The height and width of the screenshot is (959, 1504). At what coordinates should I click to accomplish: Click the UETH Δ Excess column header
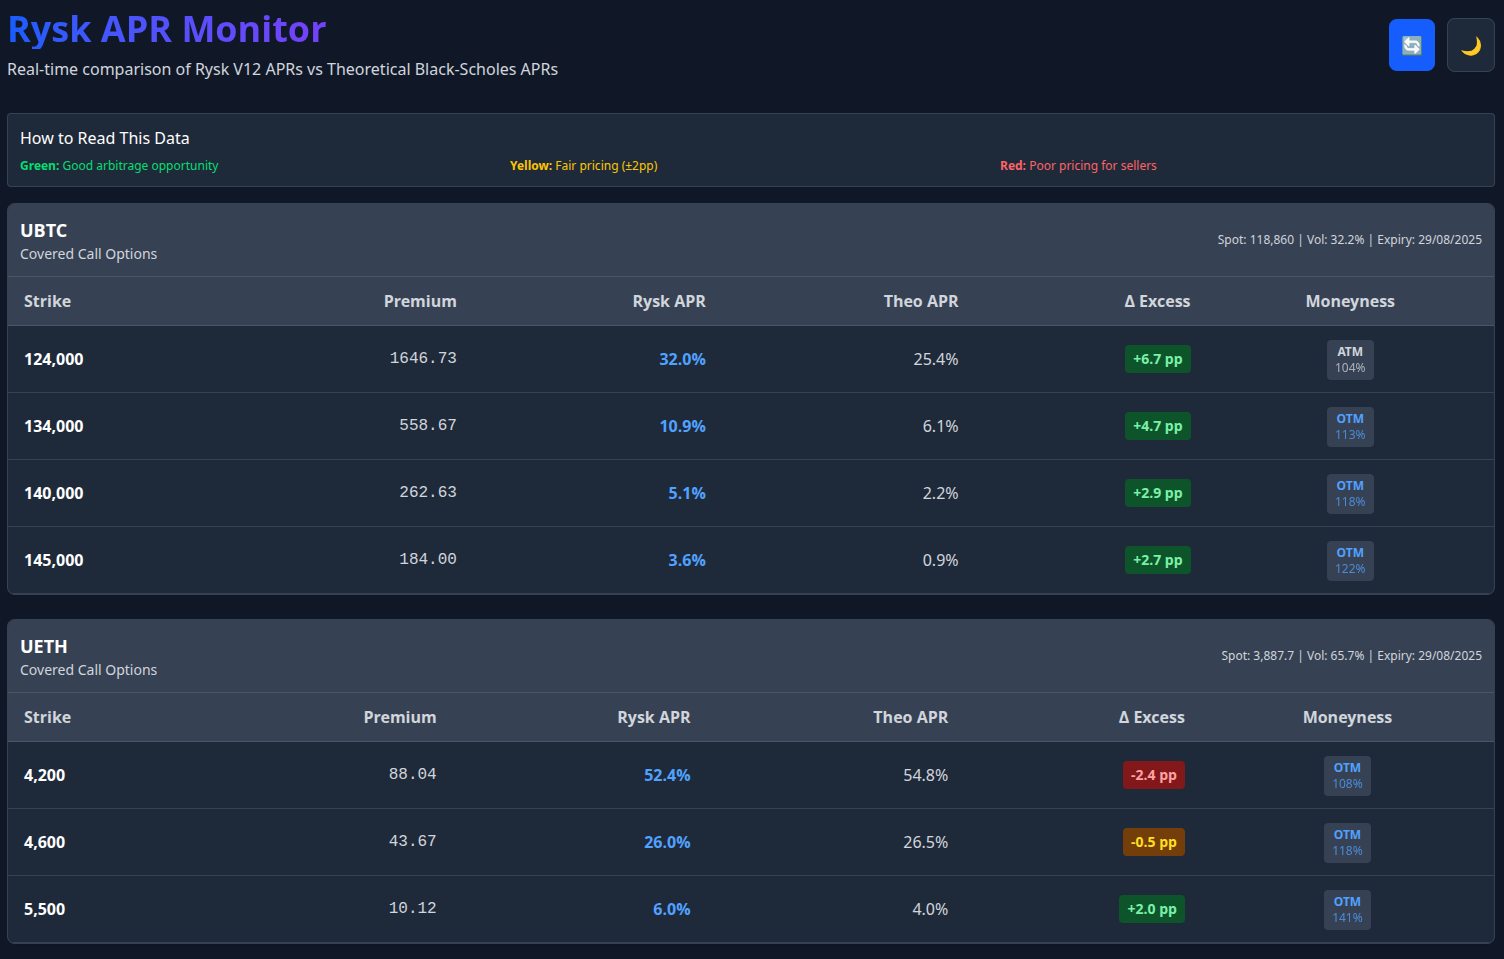click(1152, 717)
